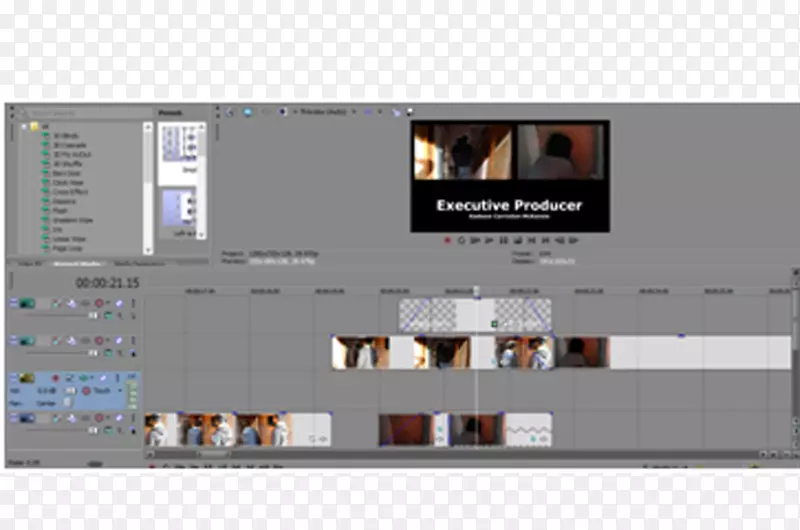The width and height of the screenshot is (800, 530).
Task: Go to the end of the project
Action: pos(545,240)
